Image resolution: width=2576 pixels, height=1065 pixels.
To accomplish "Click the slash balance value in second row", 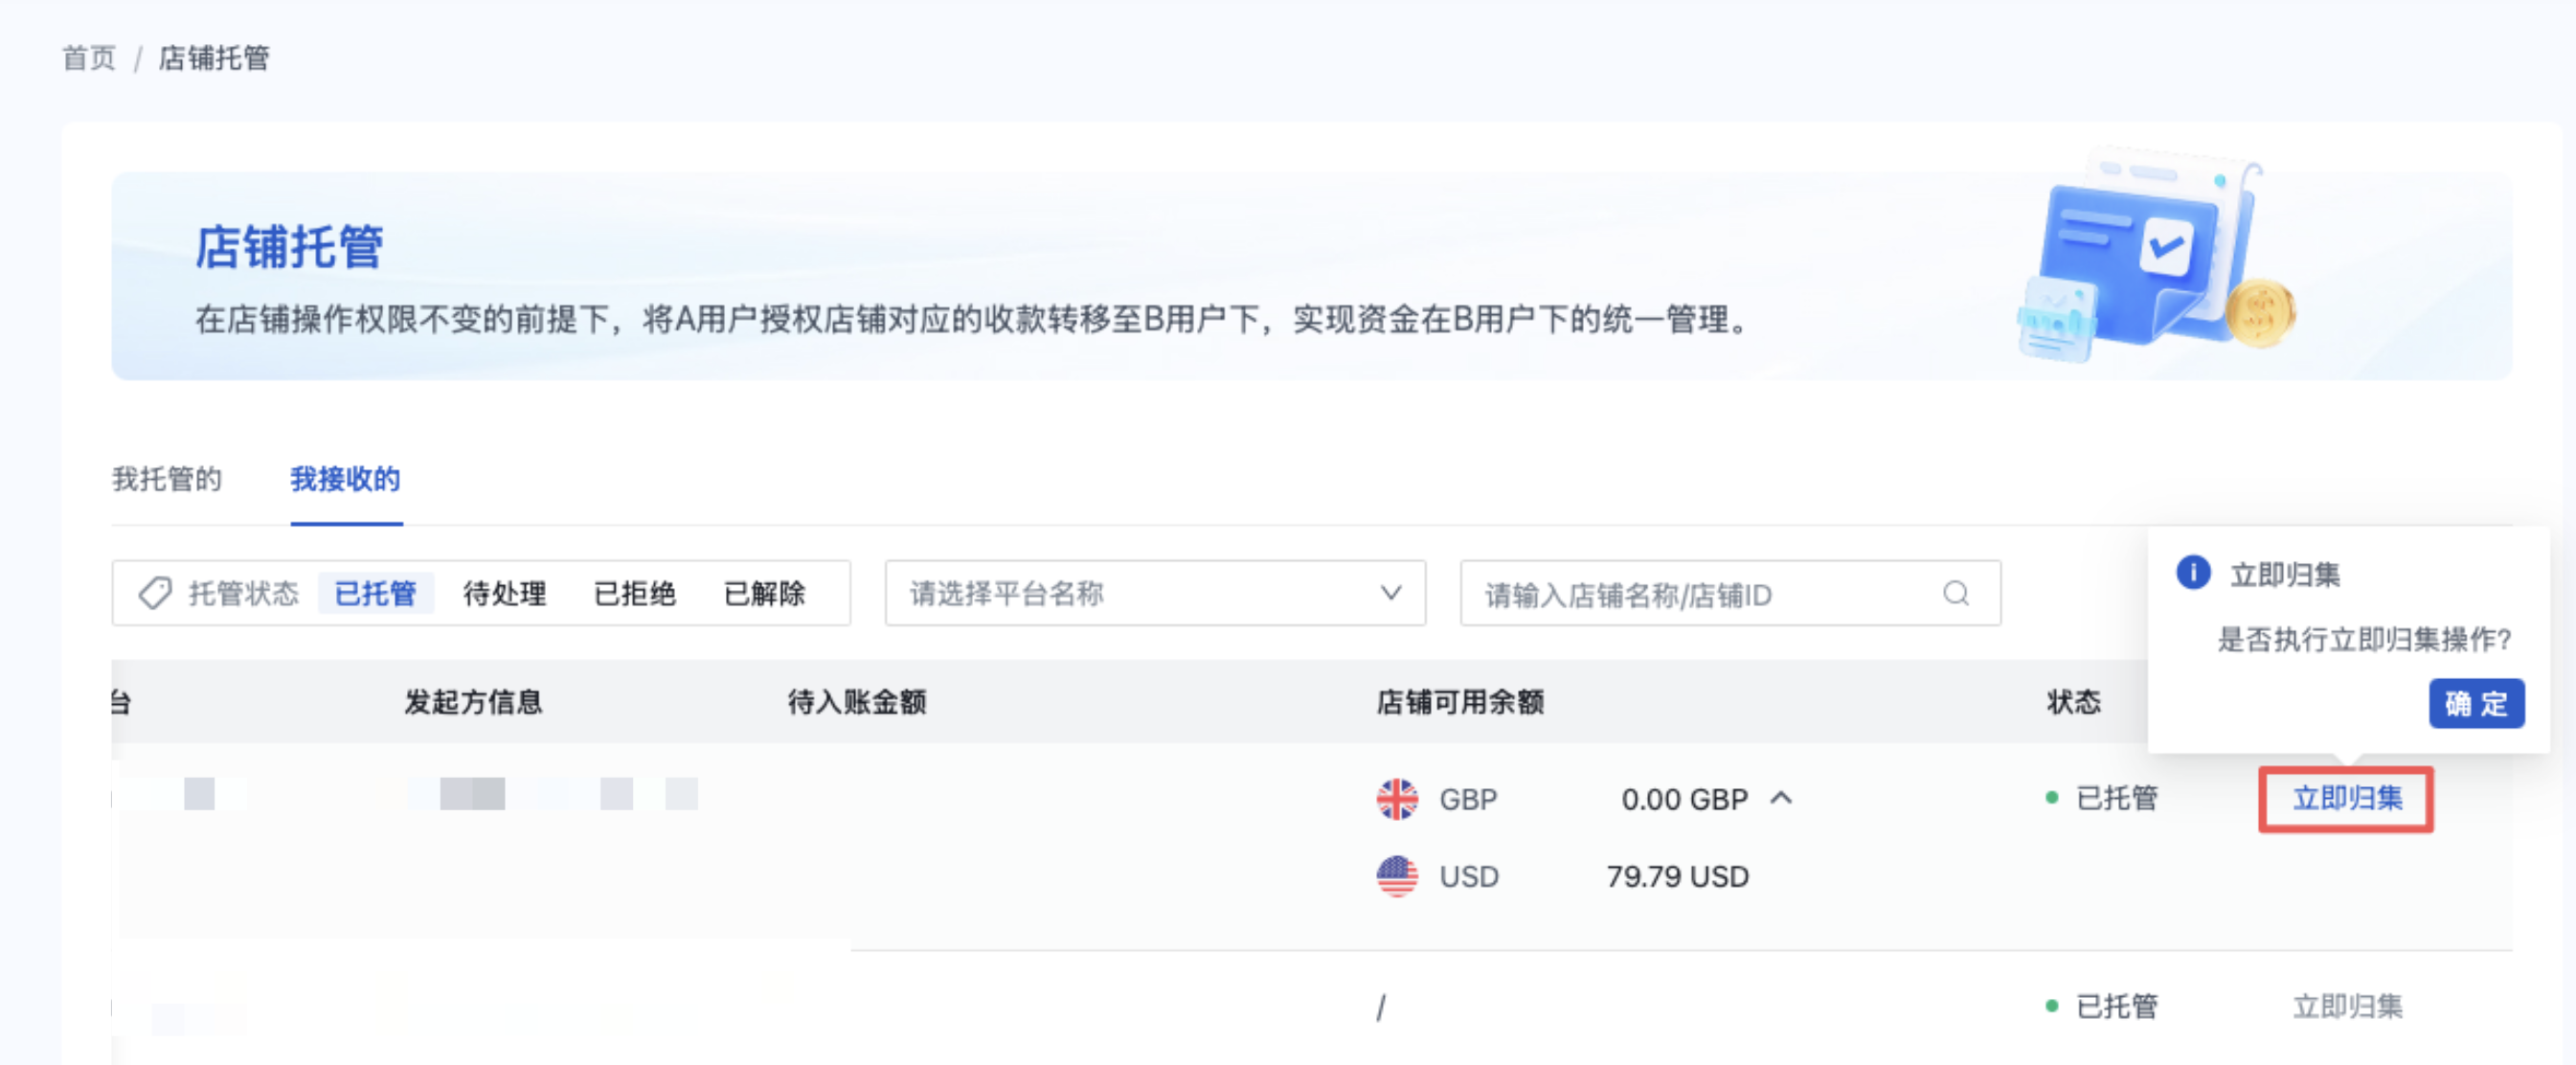I will (x=1381, y=1007).
